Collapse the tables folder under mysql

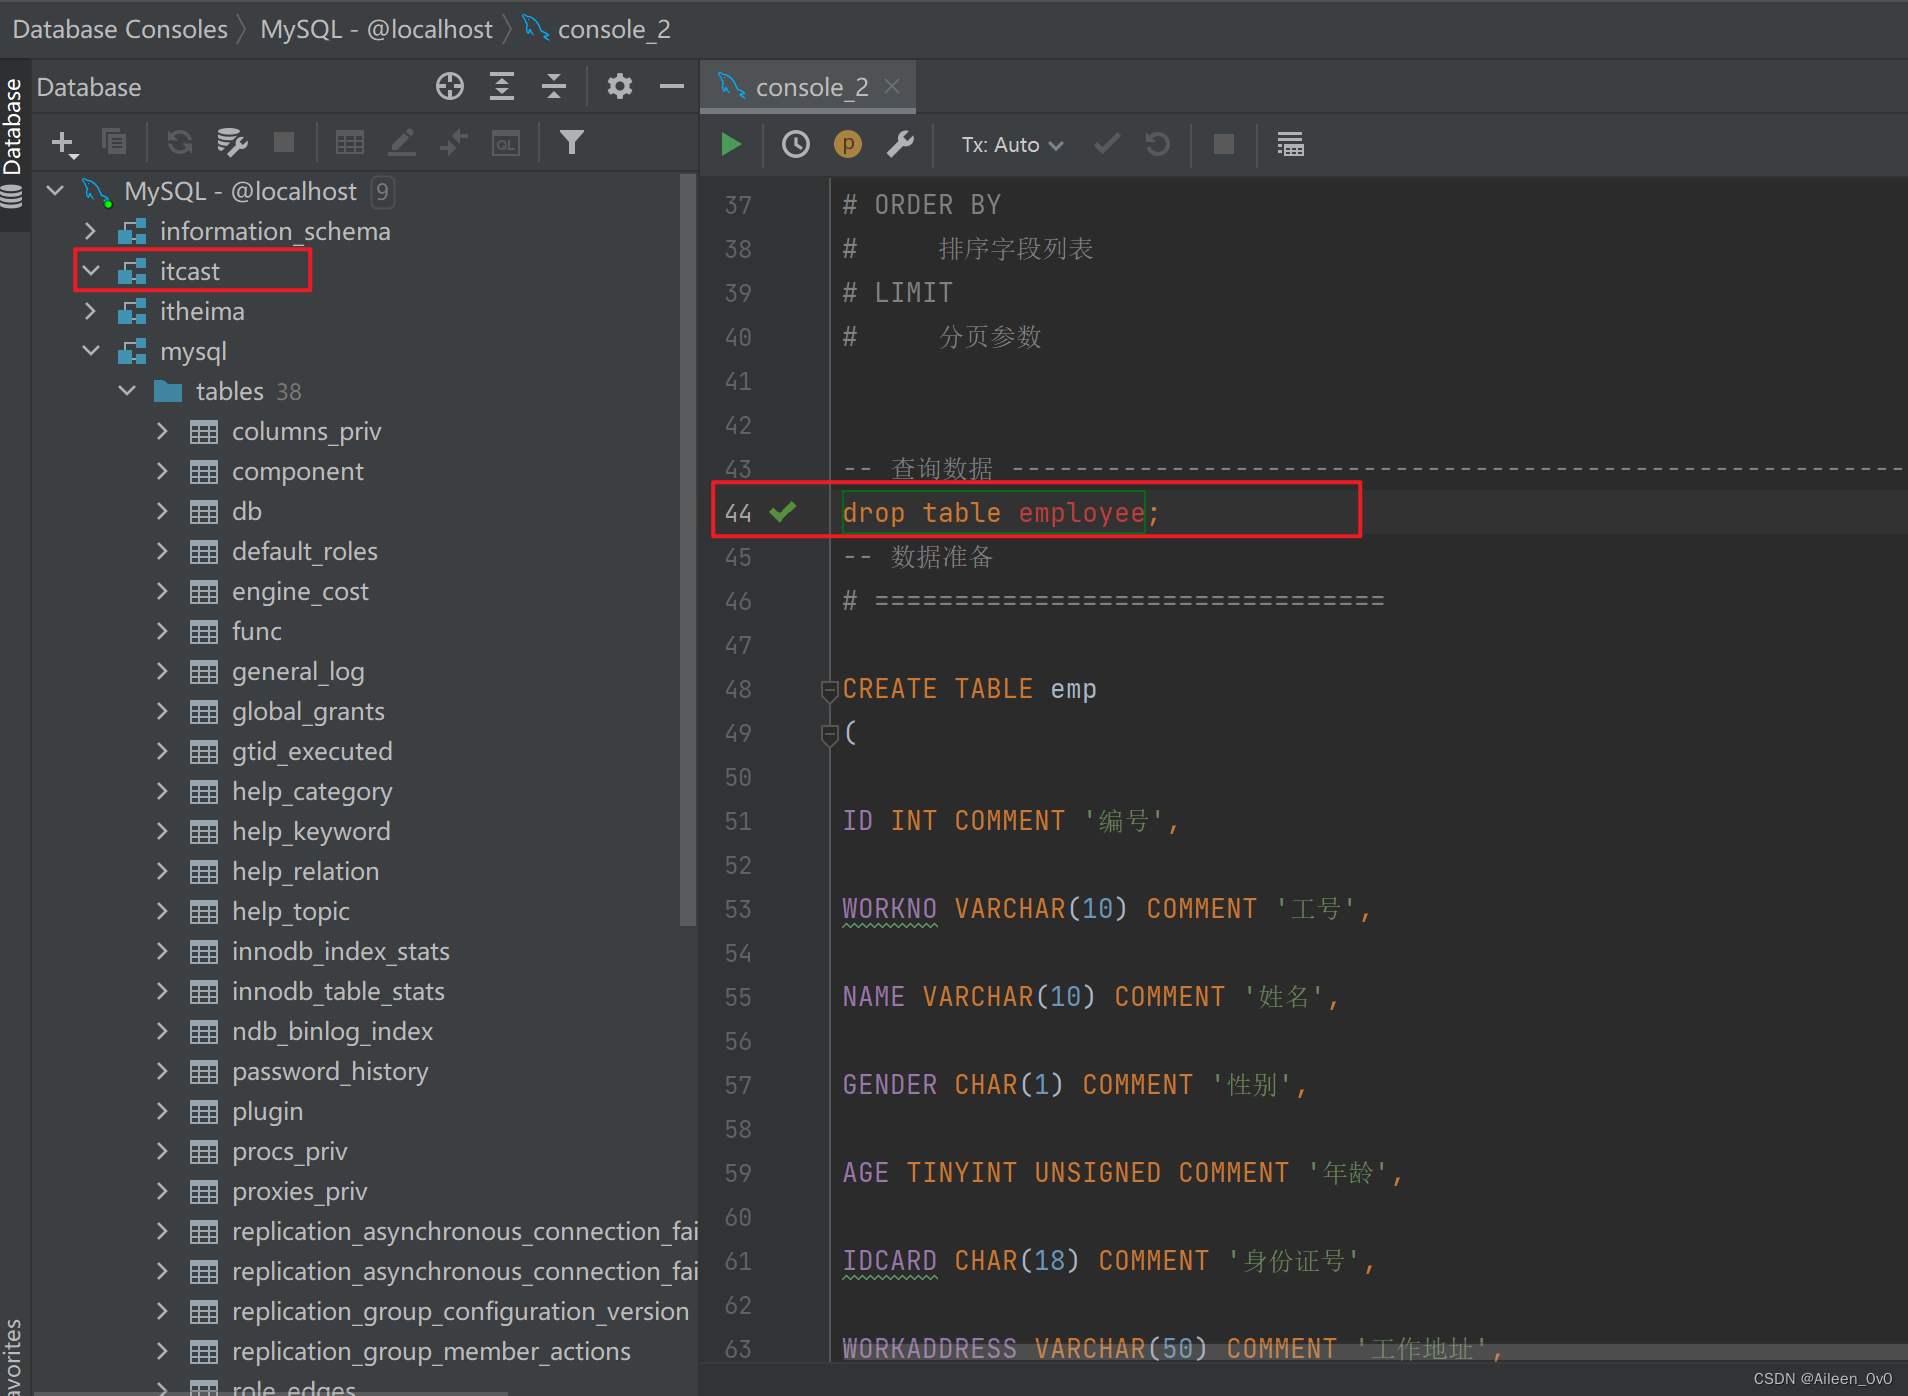tap(127, 391)
